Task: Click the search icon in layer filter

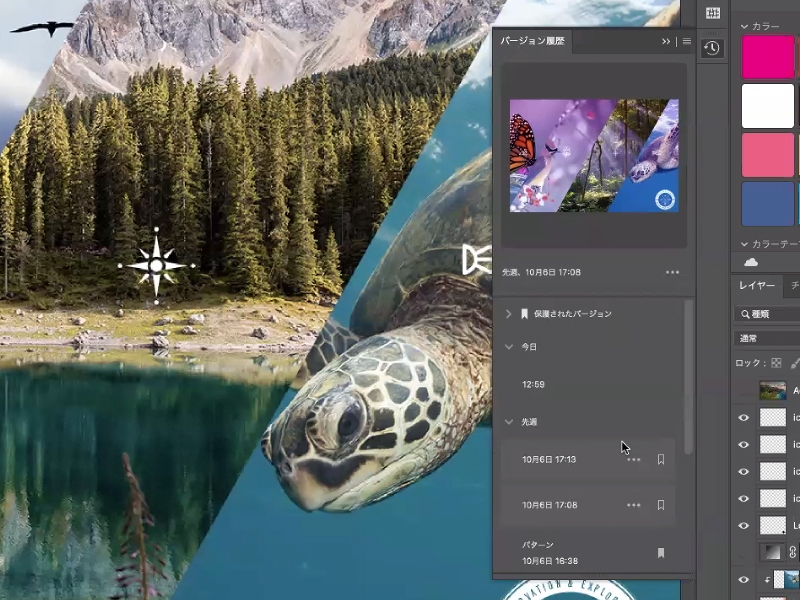Action: [x=745, y=314]
